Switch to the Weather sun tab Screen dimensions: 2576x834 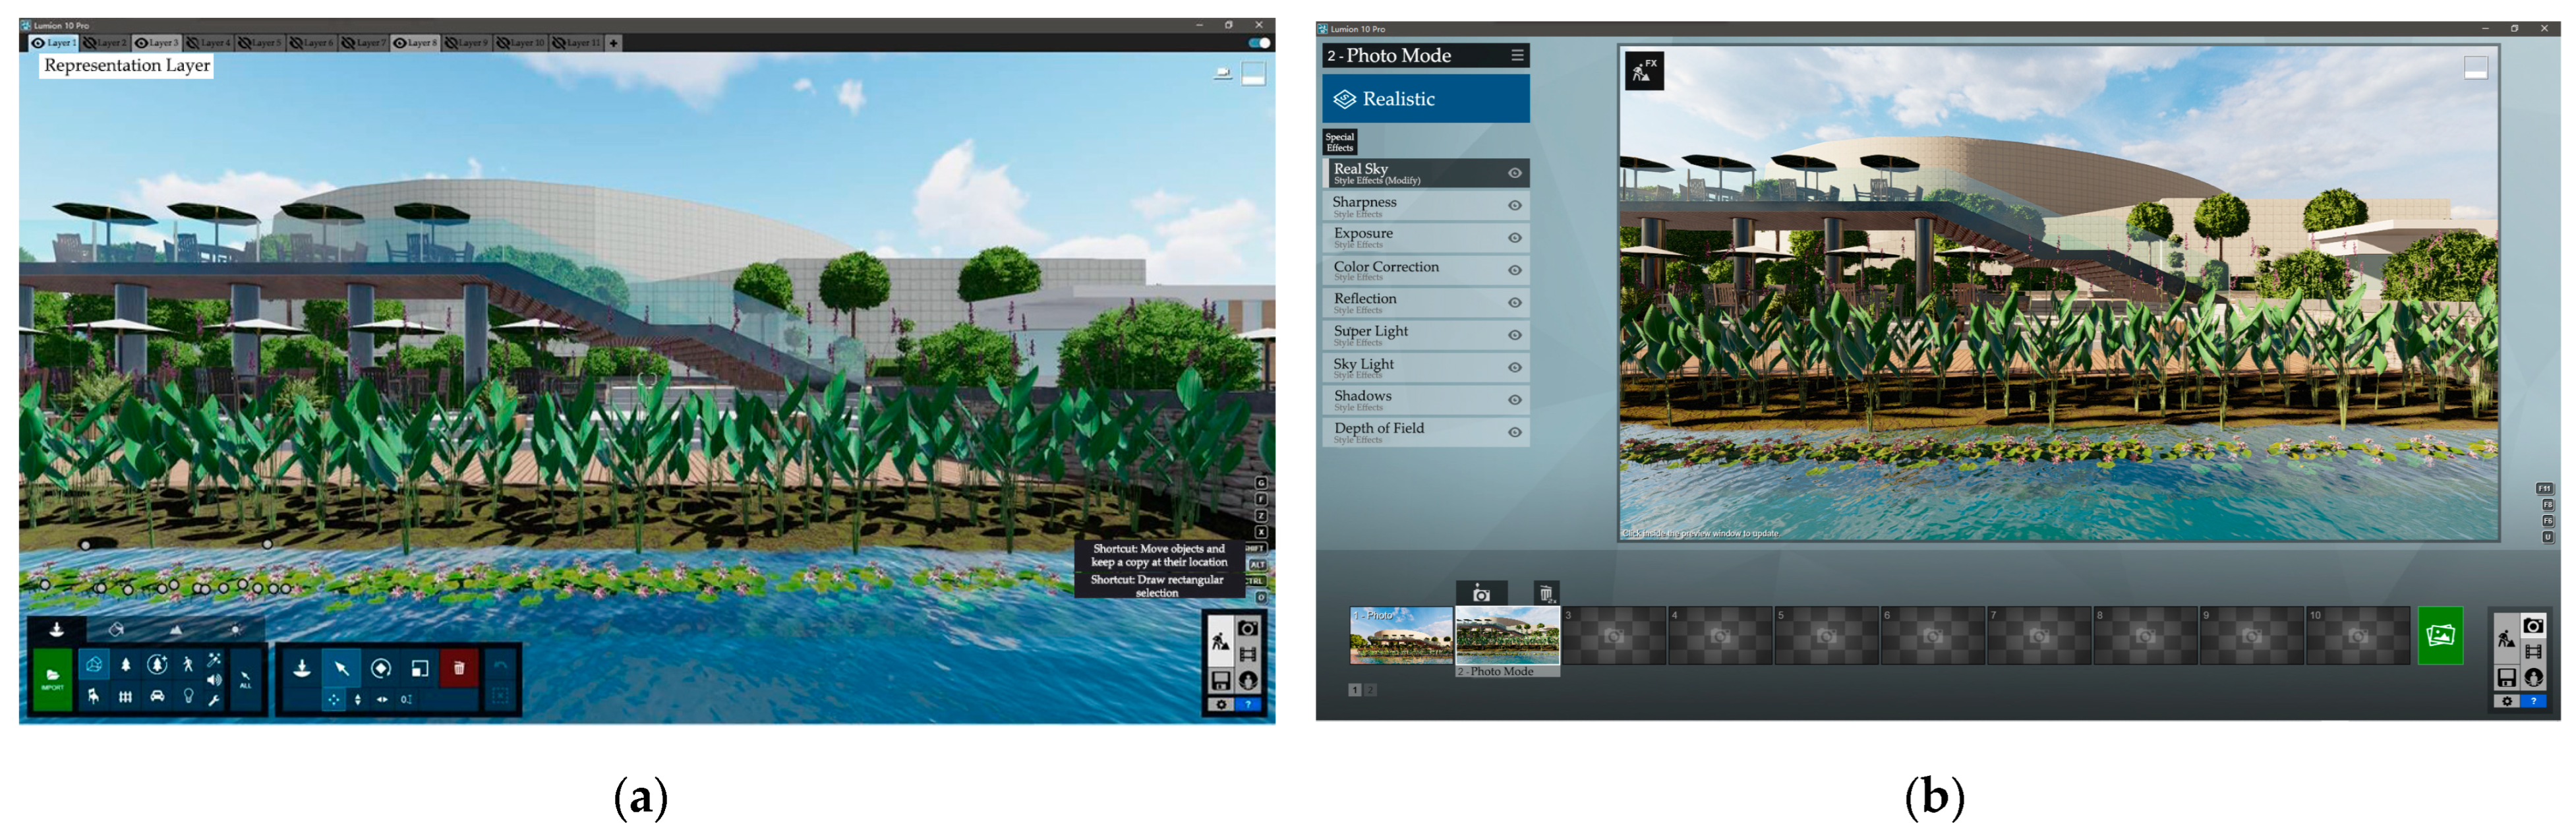(235, 630)
